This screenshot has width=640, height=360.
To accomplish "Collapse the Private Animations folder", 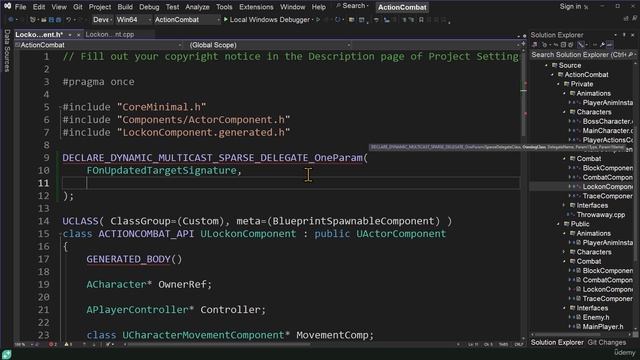I will [x=565, y=93].
